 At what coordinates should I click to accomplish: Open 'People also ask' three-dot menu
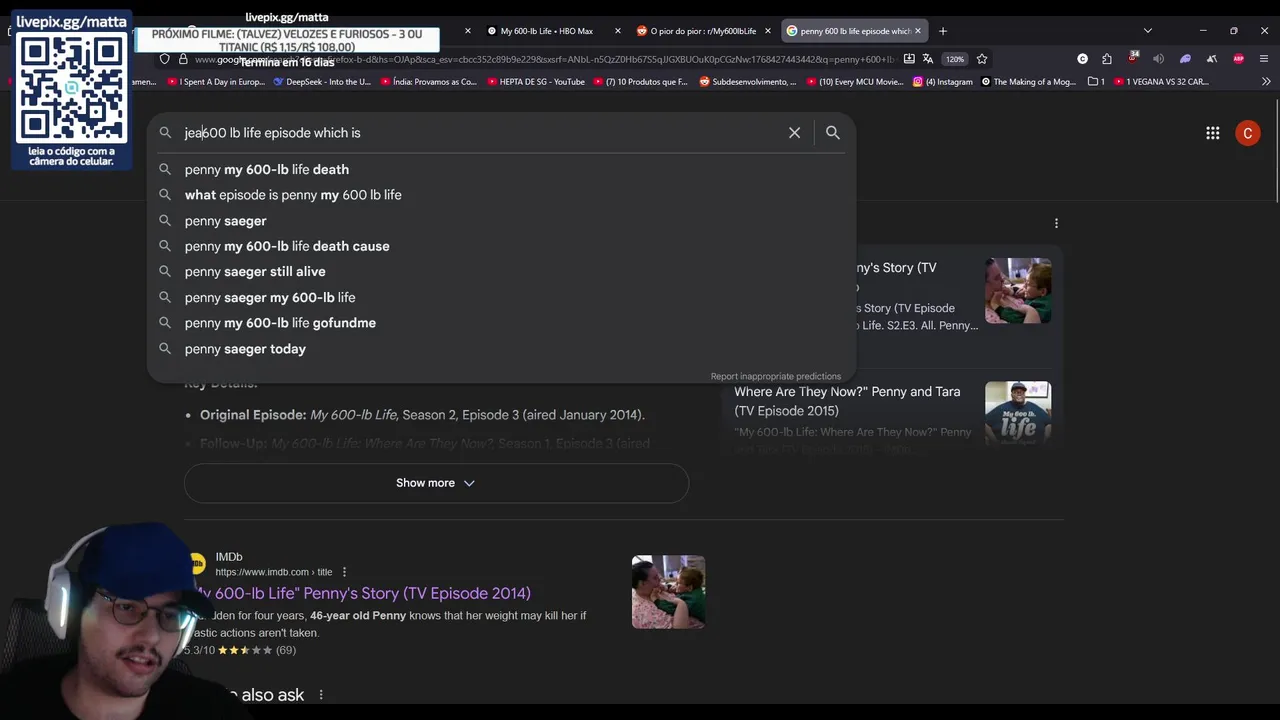pyautogui.click(x=321, y=694)
